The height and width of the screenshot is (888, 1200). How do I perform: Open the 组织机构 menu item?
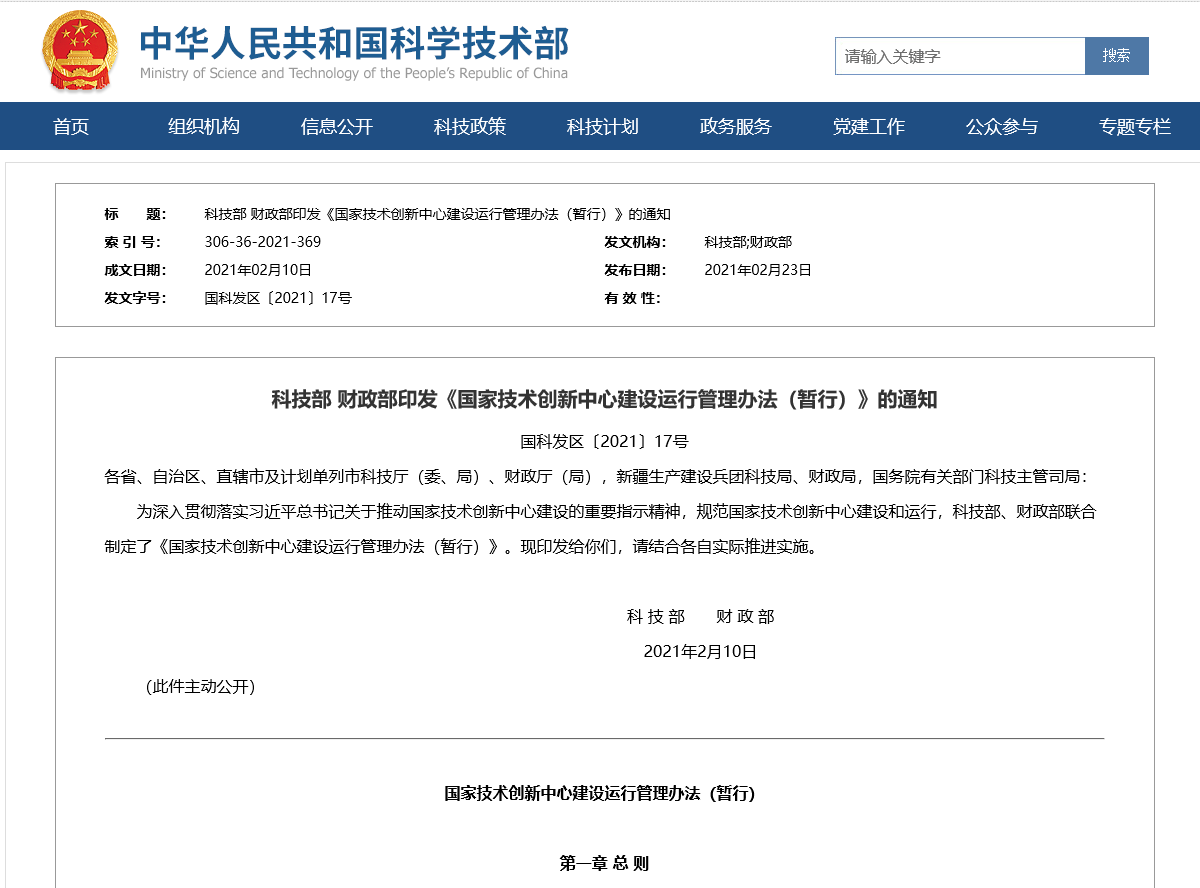204,127
